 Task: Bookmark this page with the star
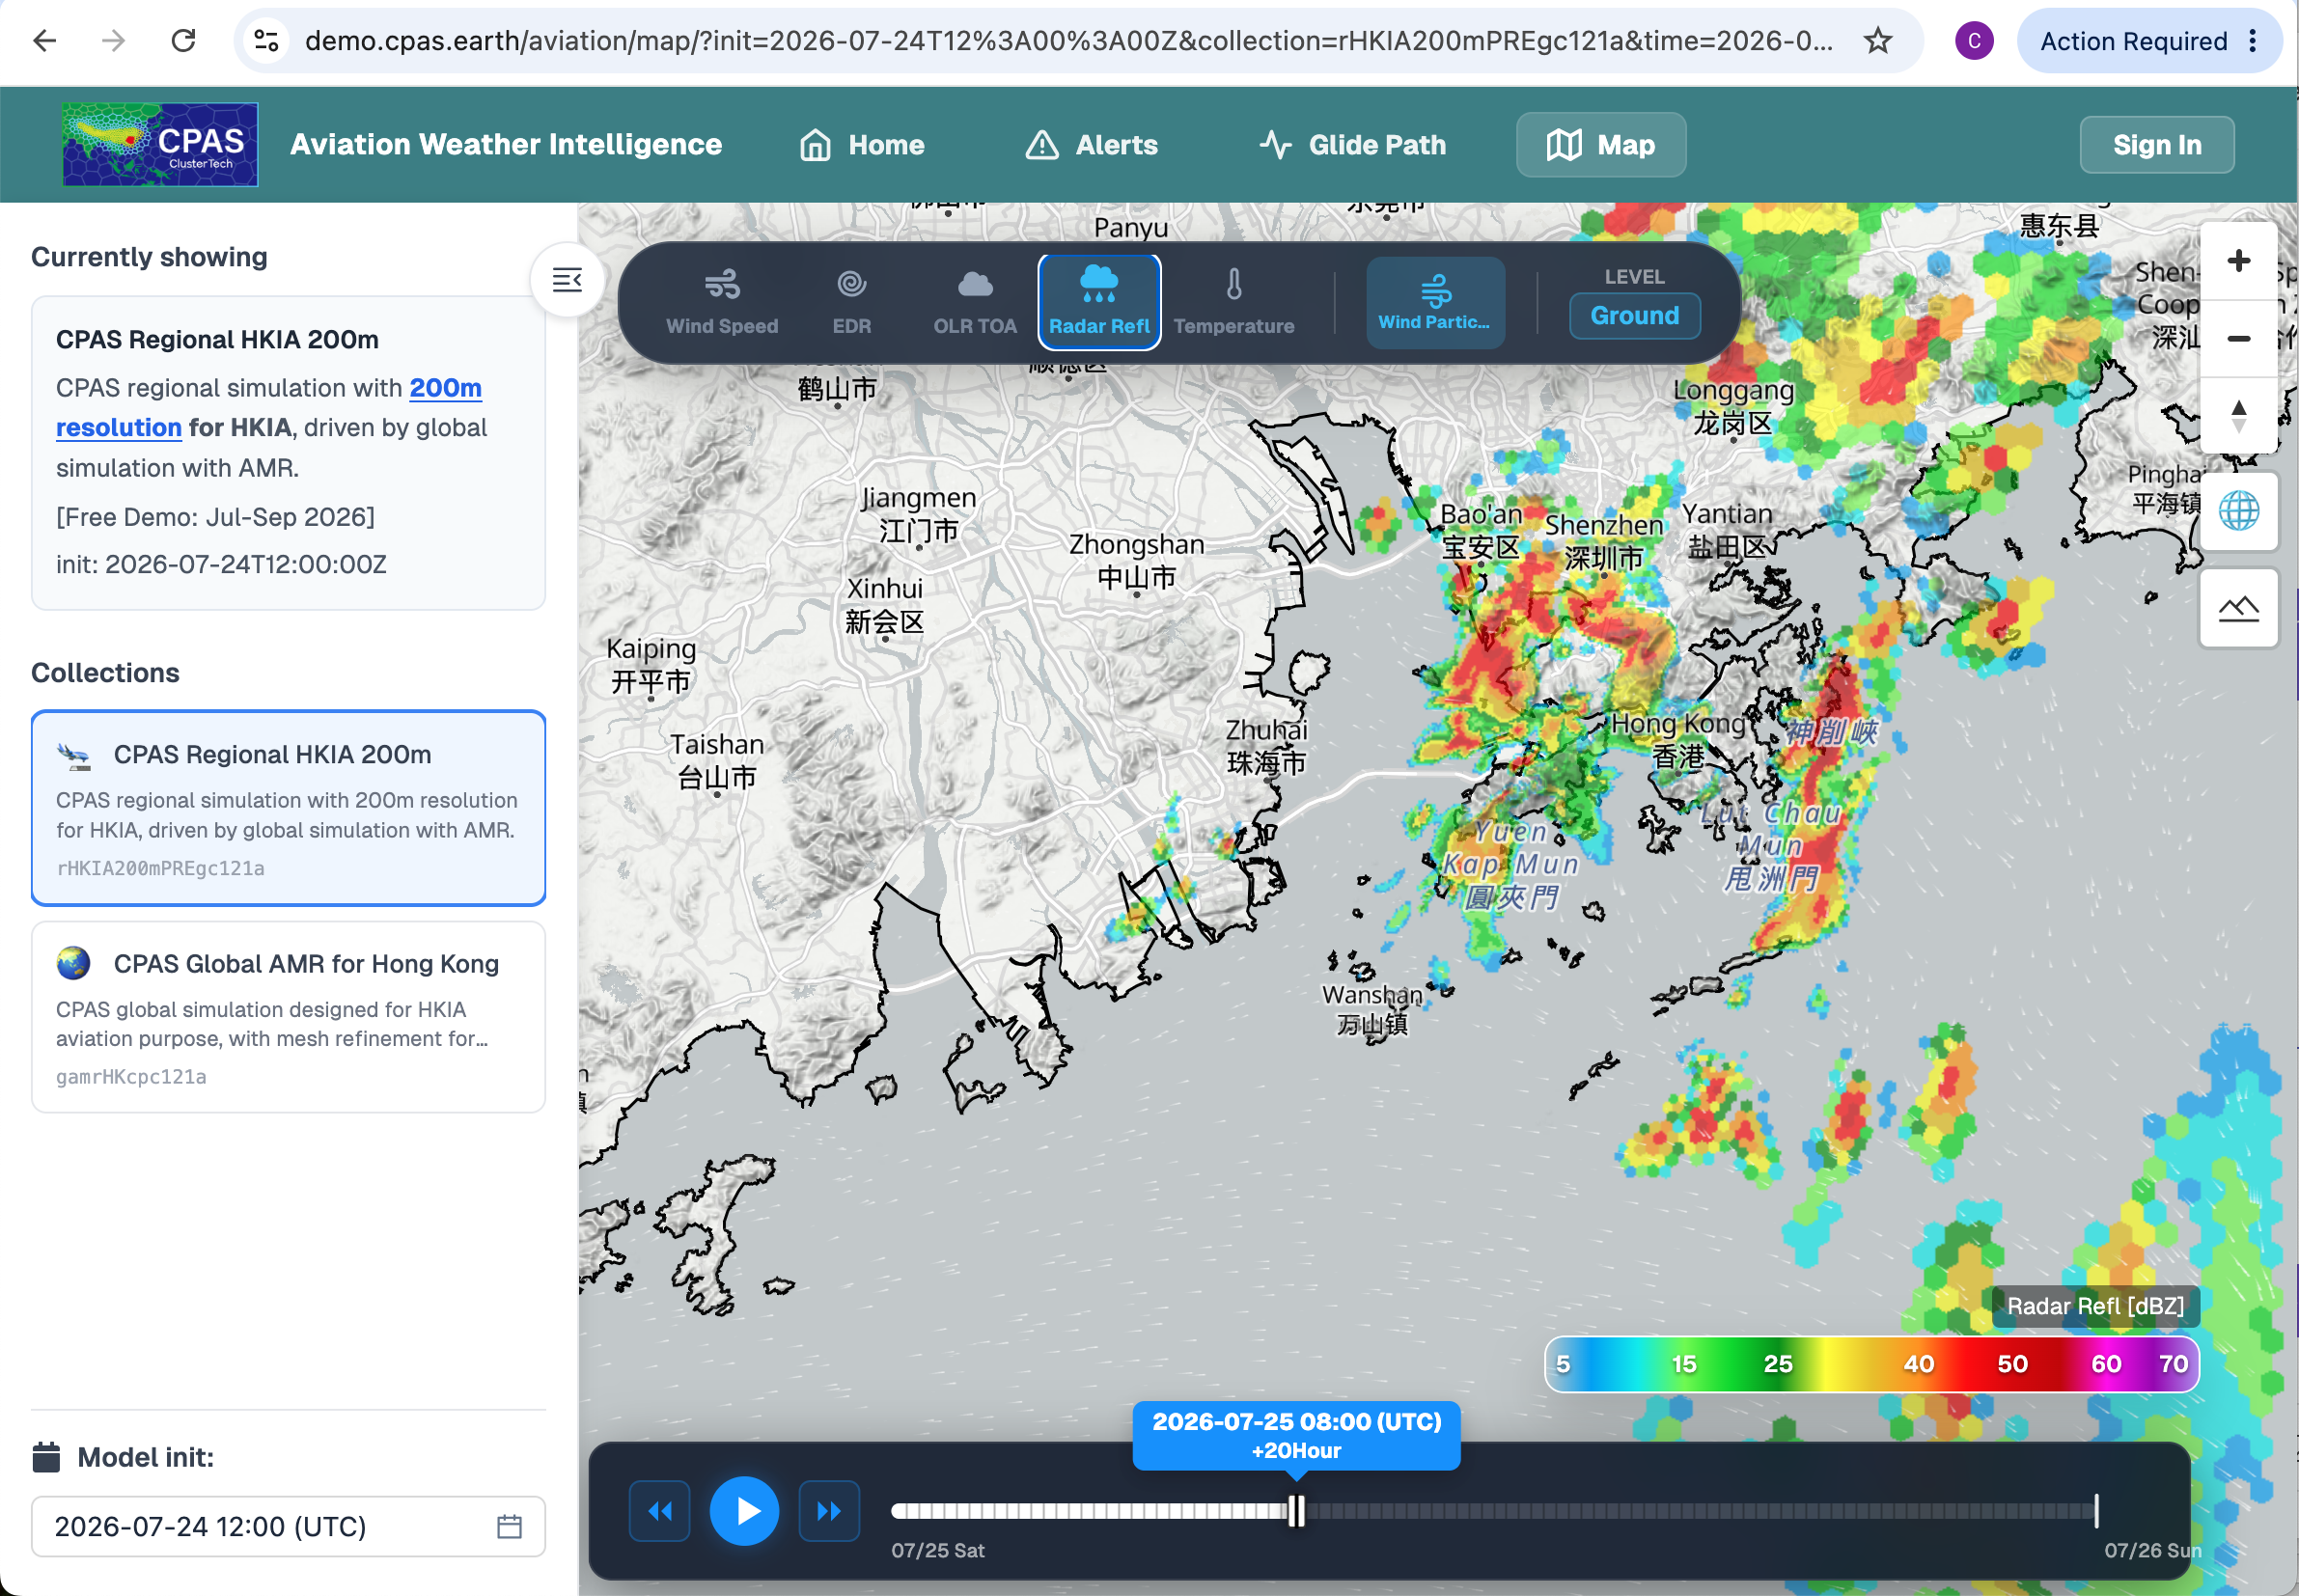(1877, 41)
